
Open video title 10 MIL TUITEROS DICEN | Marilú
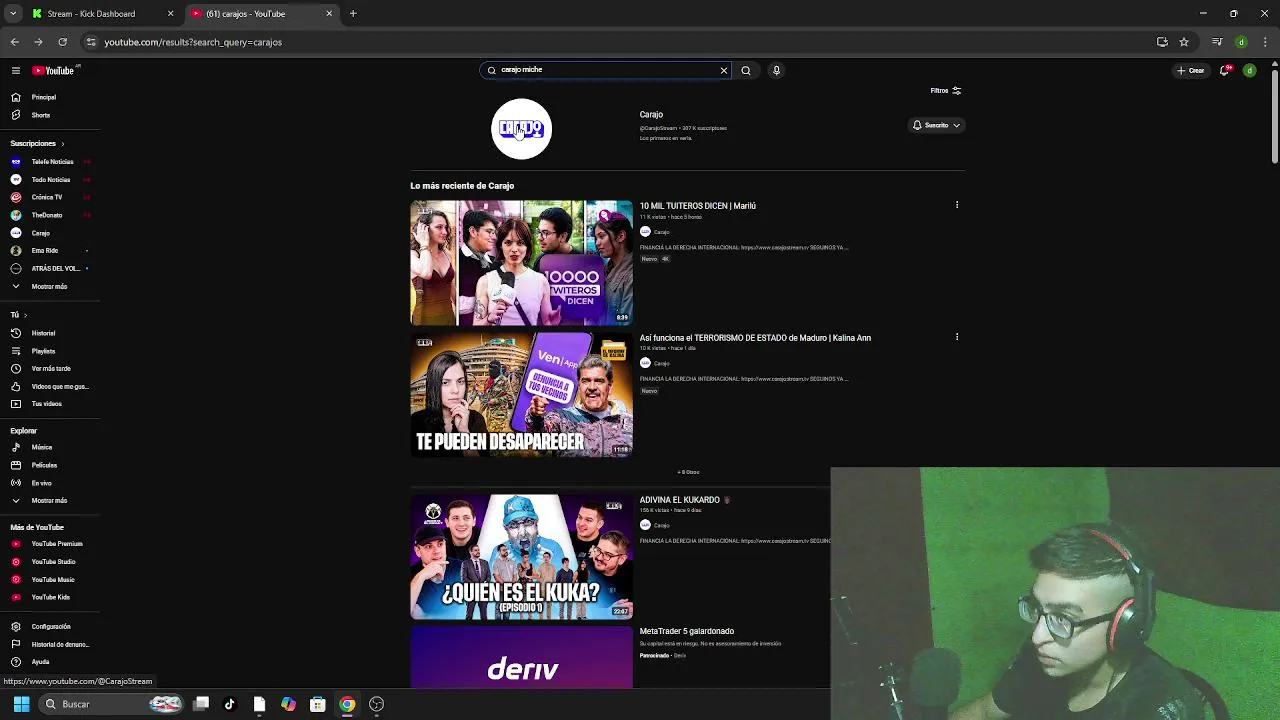[x=698, y=206]
